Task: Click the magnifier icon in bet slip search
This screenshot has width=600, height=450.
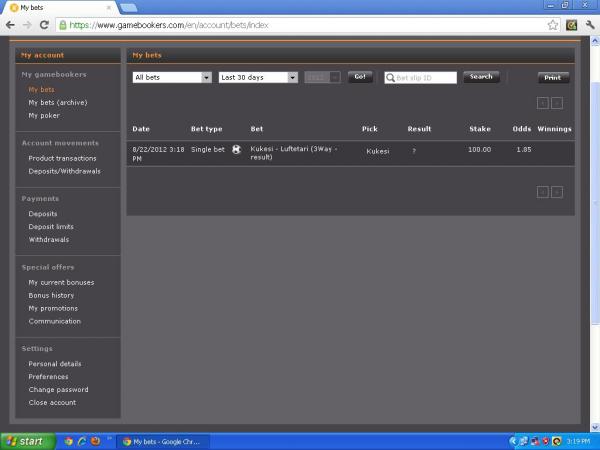Action: [390, 77]
